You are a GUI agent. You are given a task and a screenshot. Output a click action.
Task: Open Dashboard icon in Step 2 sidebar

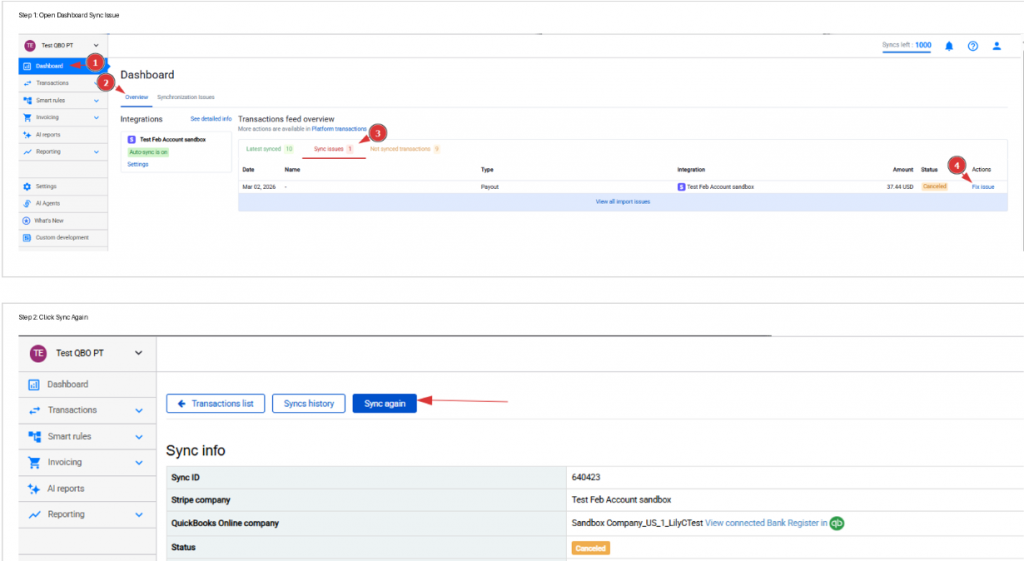click(34, 385)
